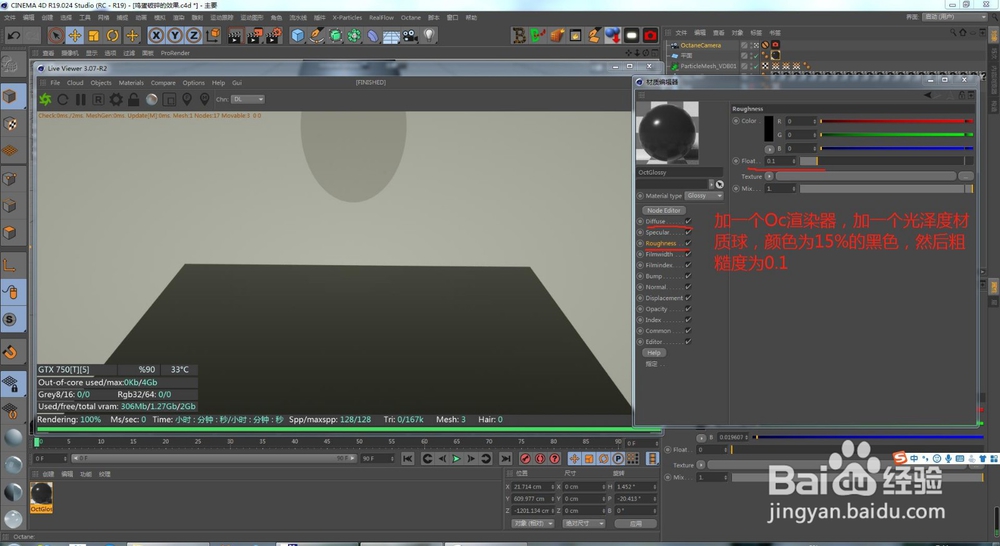Screen dimensions: 1000x546
Task: Toggle the Roughness channel checkbox
Action: pos(688,243)
